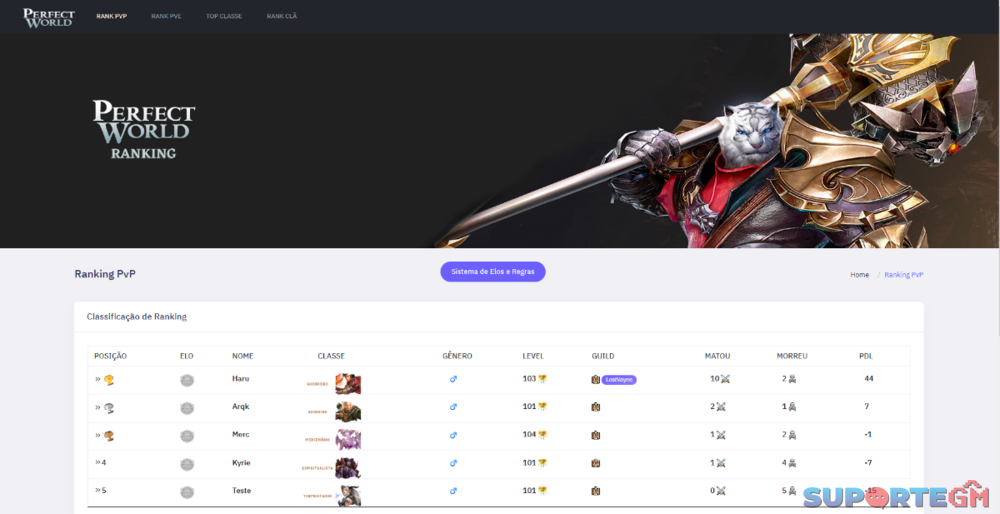
Task: Open the Top Classe menu item
Action: (x=224, y=17)
